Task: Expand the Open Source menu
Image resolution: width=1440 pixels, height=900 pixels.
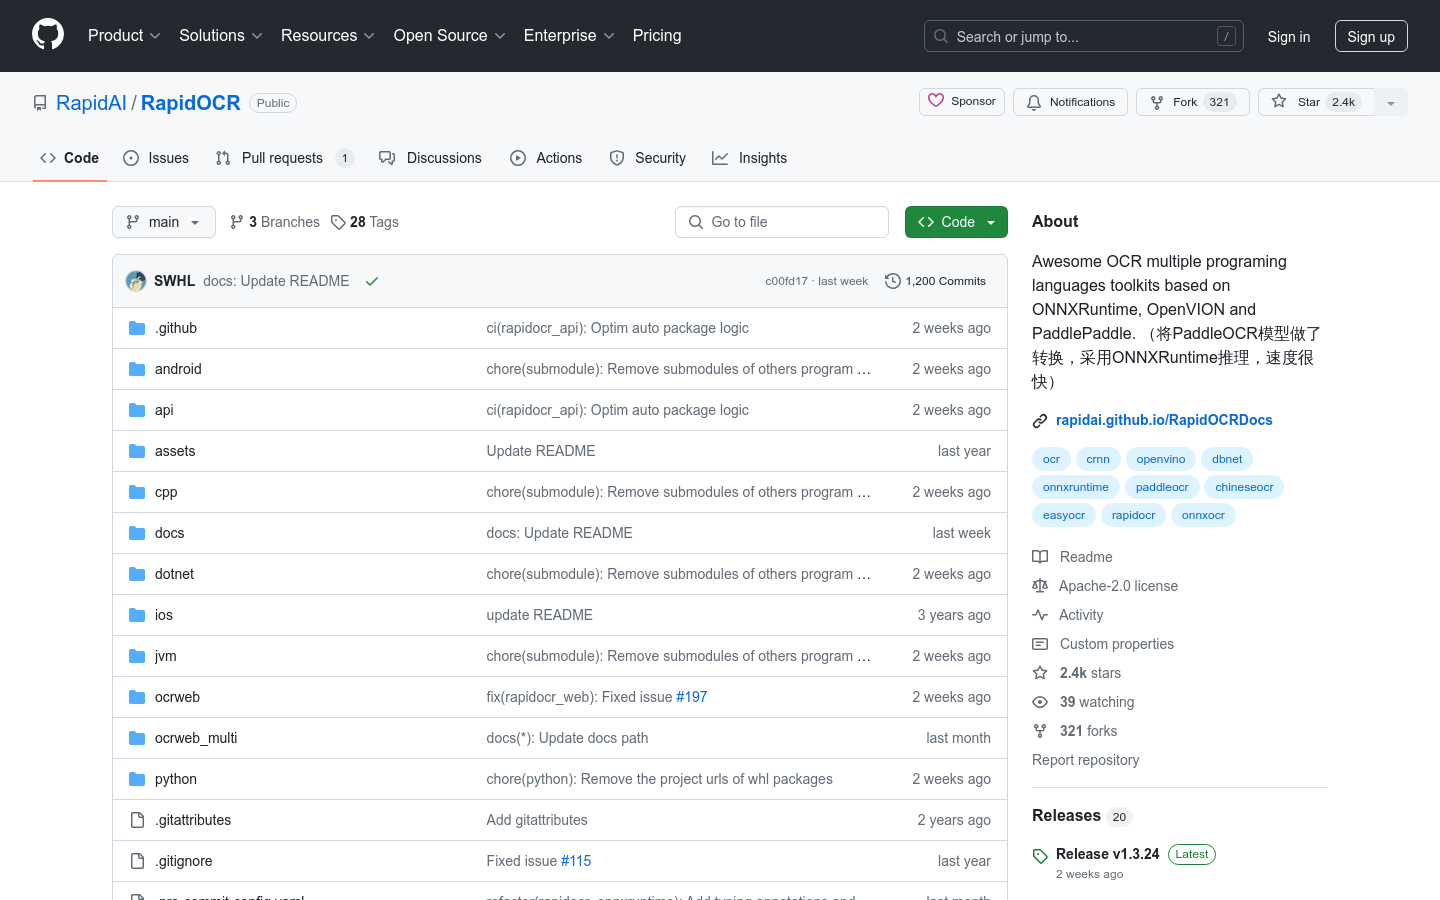Action: (450, 36)
